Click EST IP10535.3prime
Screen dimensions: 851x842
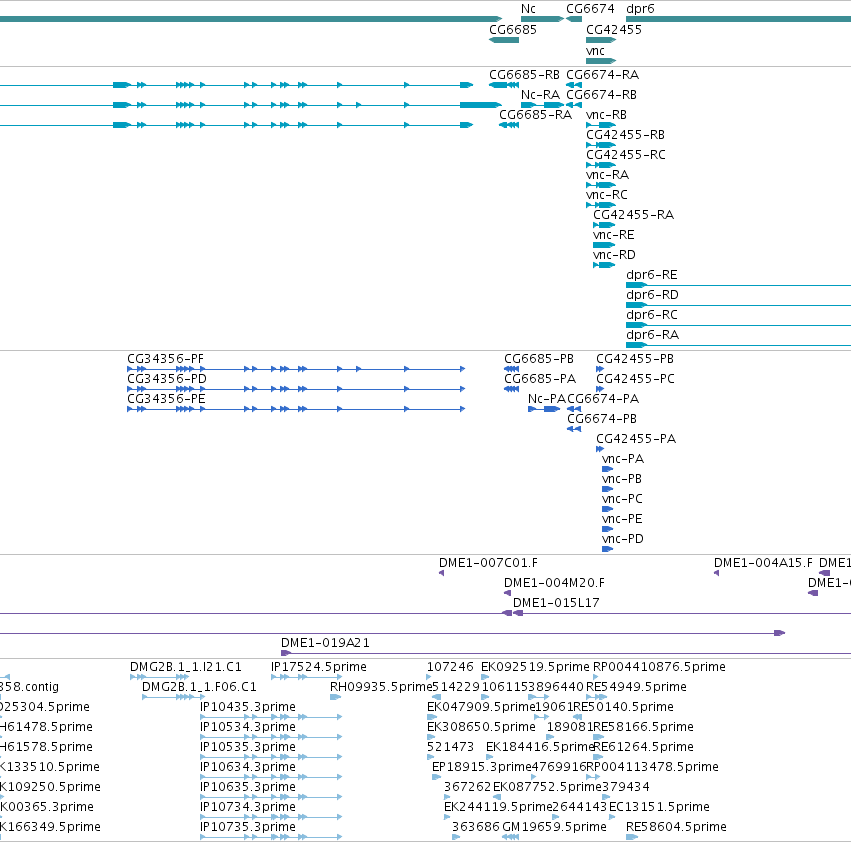point(247,747)
